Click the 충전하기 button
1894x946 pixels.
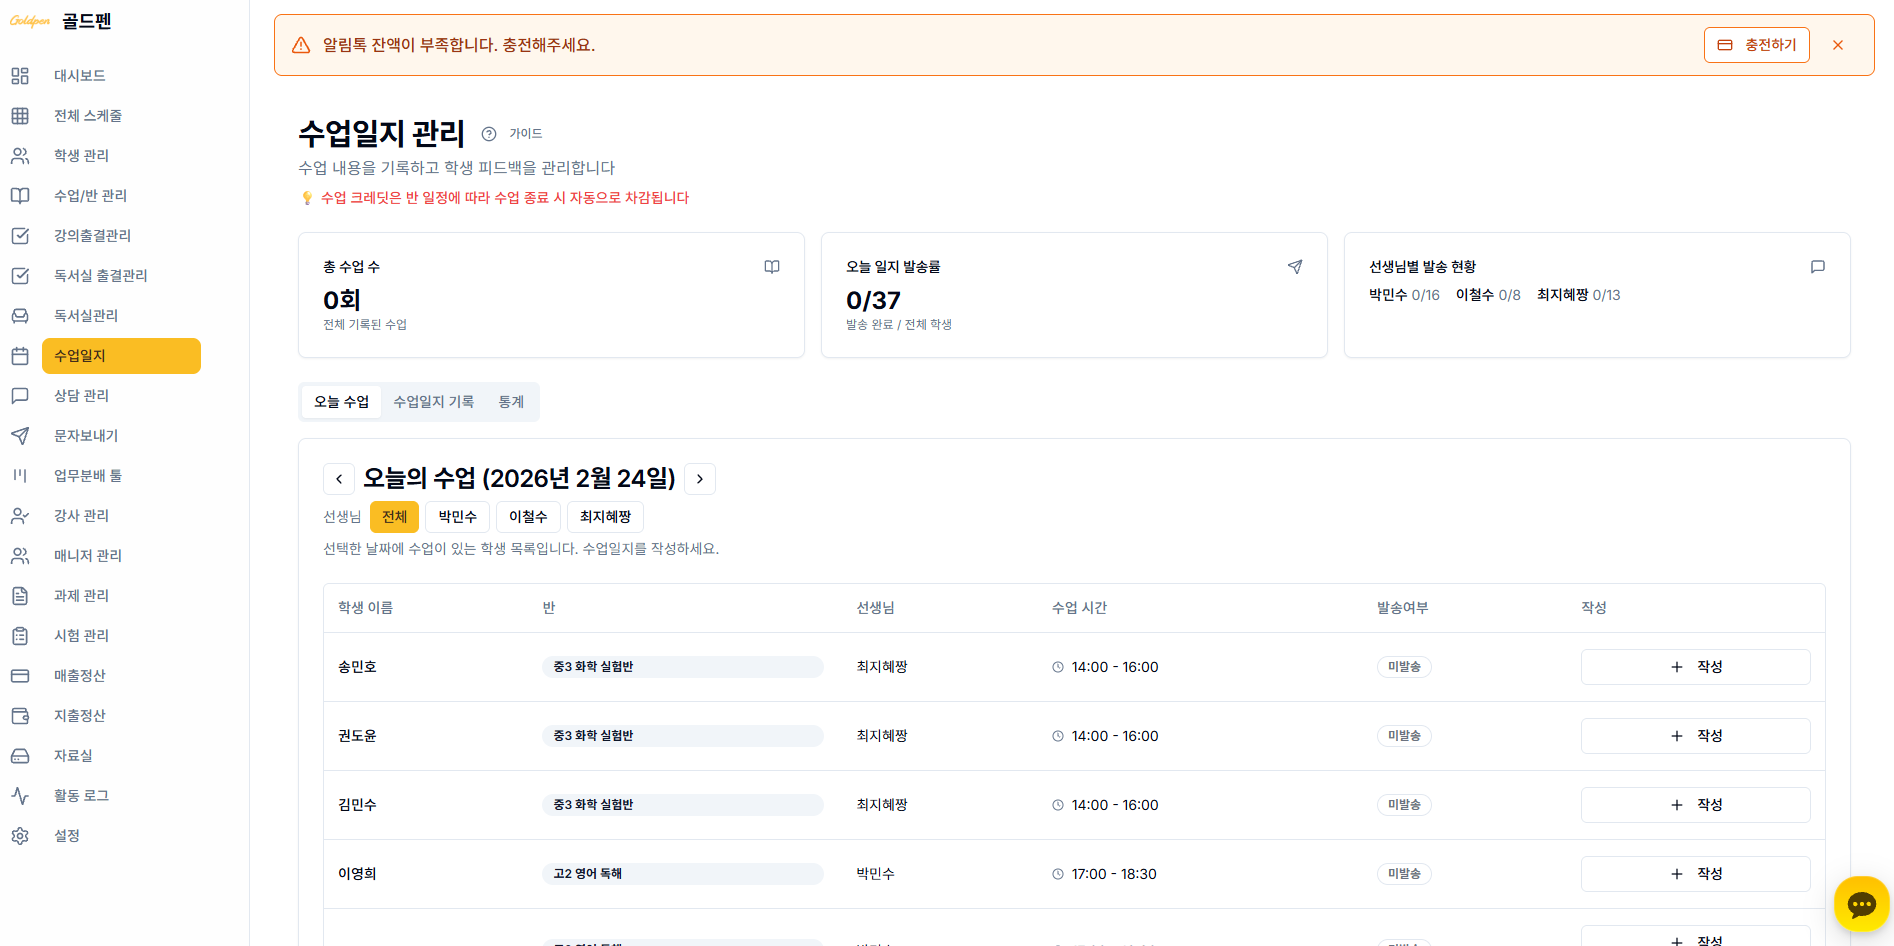1756,45
